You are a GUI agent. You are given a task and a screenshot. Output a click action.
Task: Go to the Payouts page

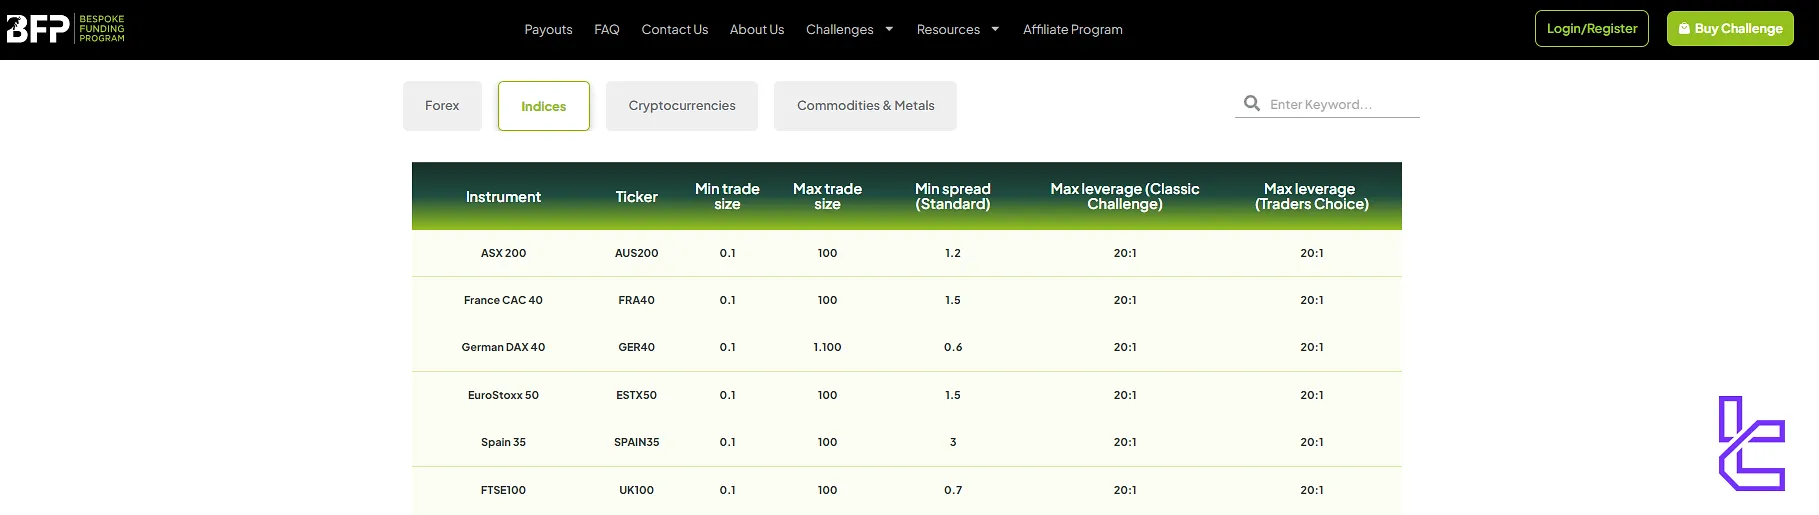pos(548,30)
